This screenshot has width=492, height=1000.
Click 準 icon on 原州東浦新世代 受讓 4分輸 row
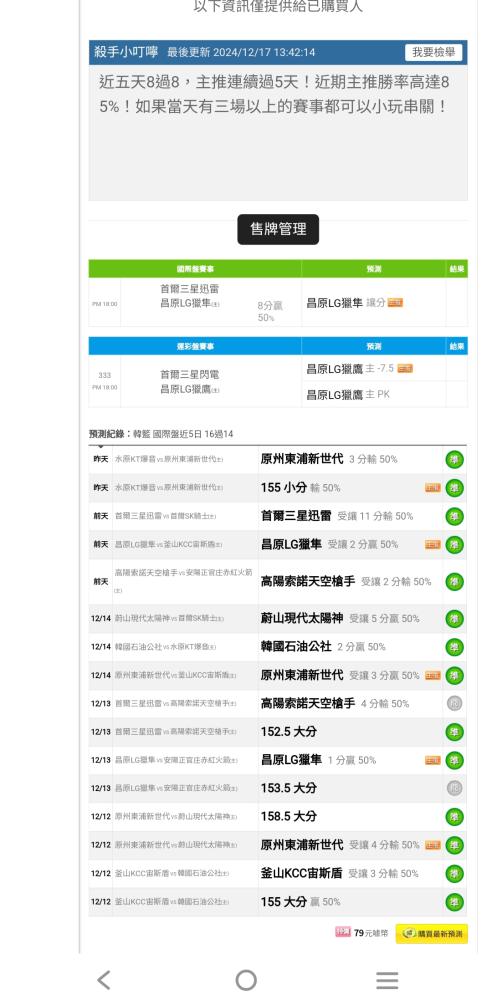[x=454, y=845]
